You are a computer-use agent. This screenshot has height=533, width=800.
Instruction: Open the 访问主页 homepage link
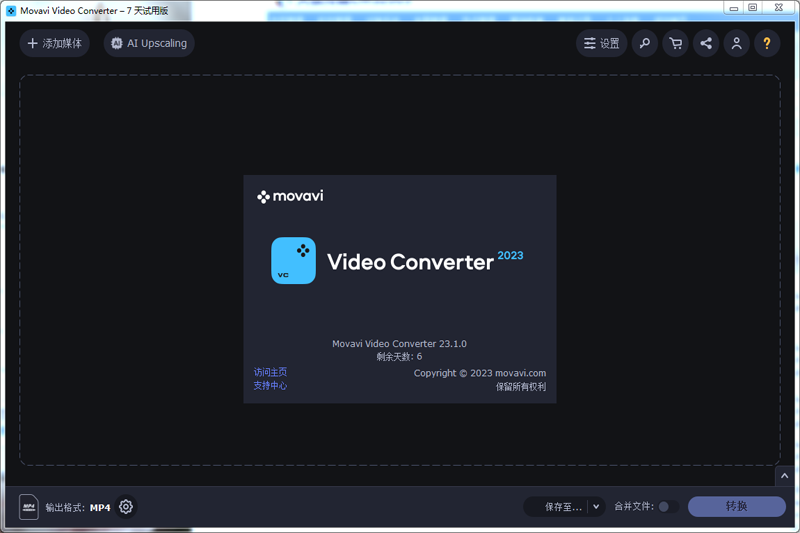(270, 372)
